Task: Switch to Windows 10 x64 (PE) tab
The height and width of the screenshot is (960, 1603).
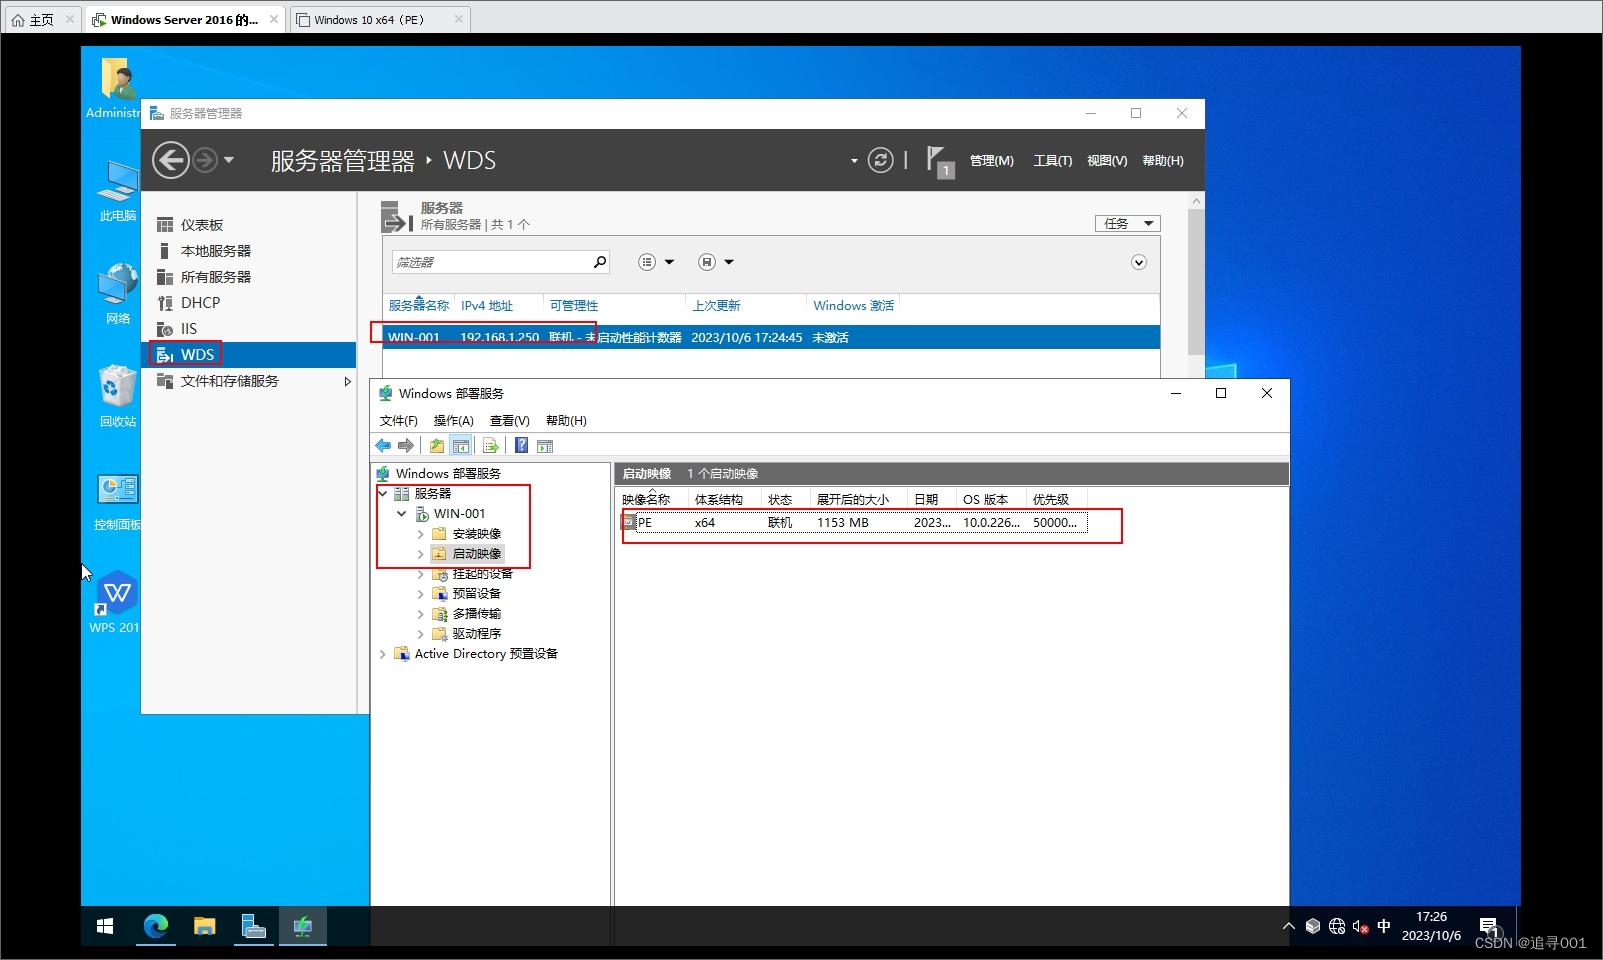Action: click(x=380, y=19)
